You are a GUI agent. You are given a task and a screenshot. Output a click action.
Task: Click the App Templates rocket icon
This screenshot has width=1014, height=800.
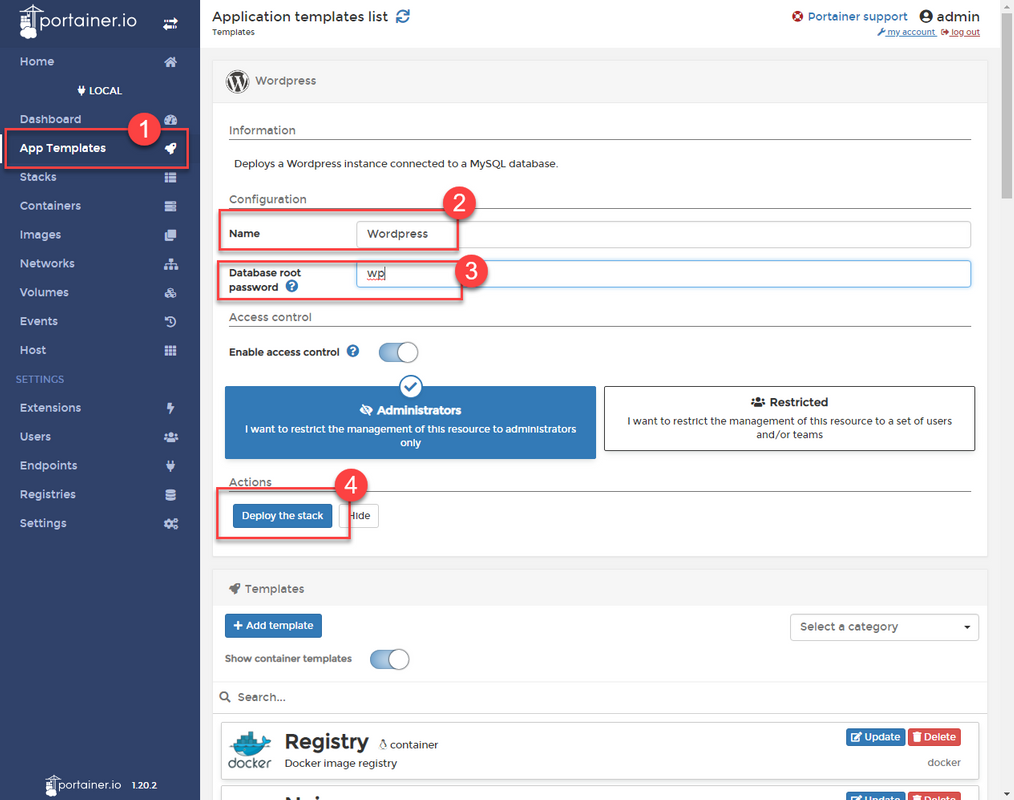[x=170, y=148]
